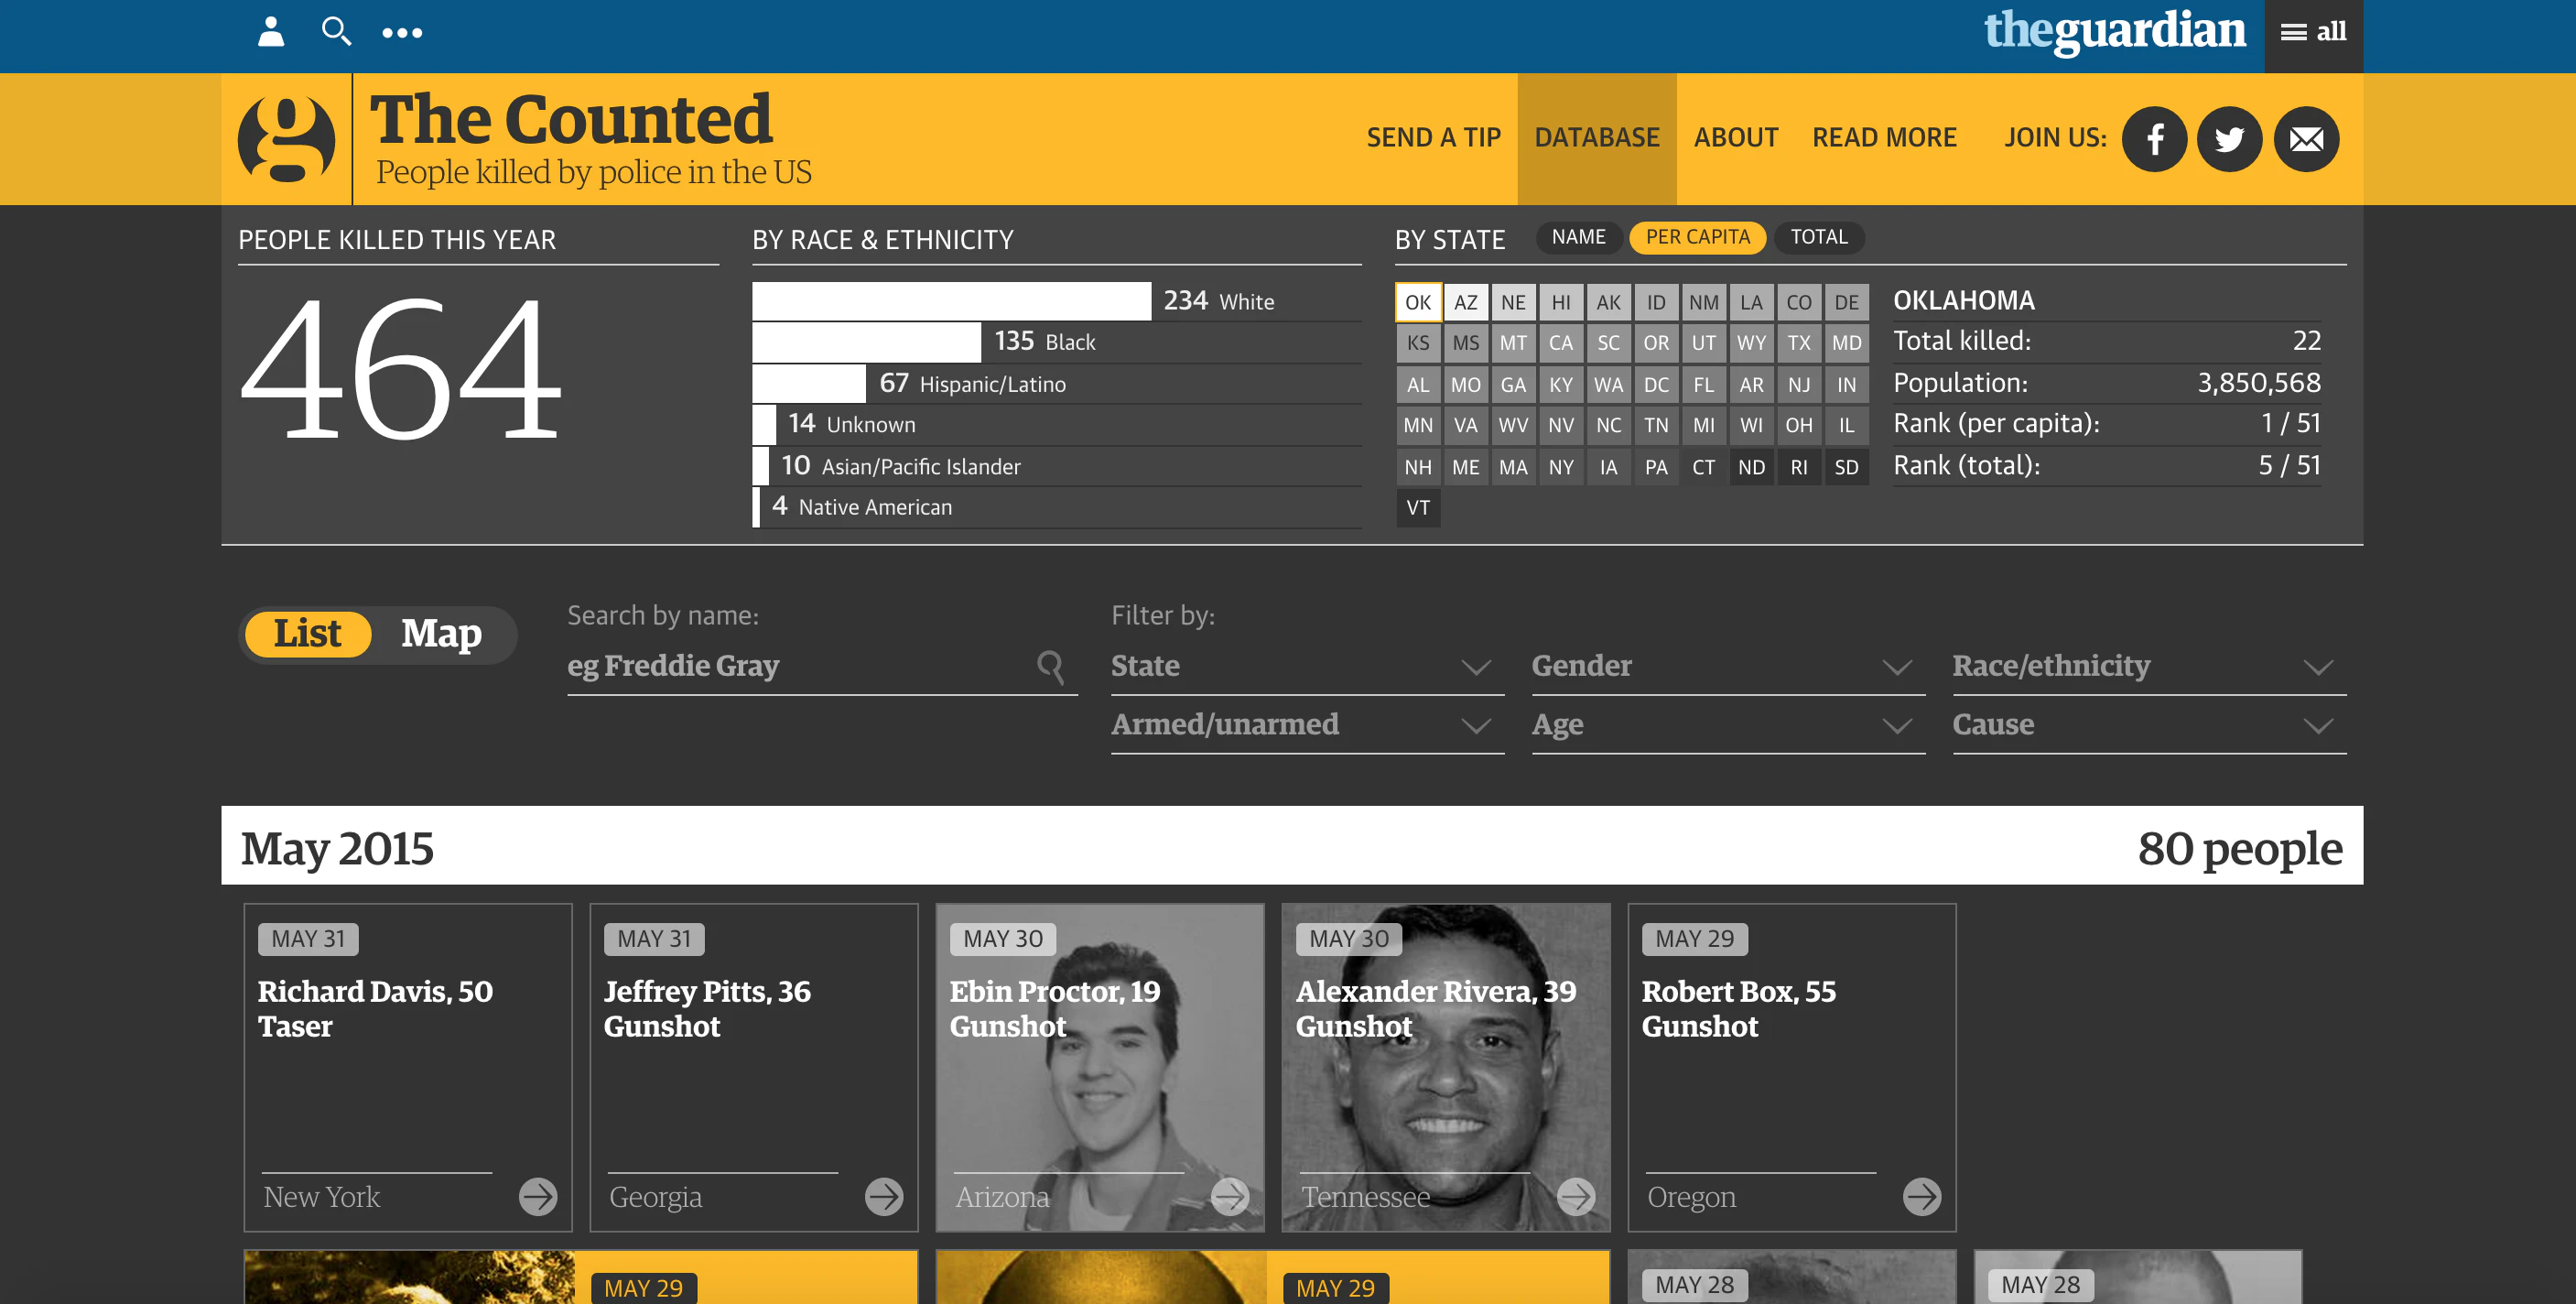Open the Guardian Facebook page icon
This screenshot has width=2576, height=1304.
(x=2154, y=139)
